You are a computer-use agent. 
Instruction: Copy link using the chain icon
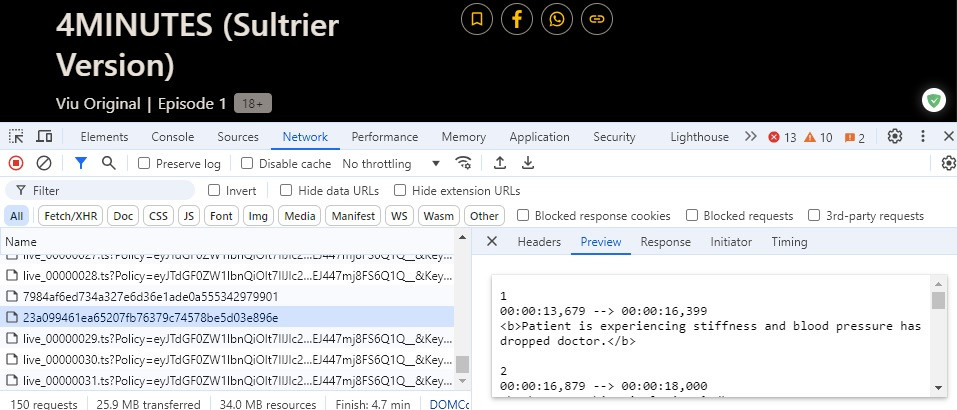[596, 19]
